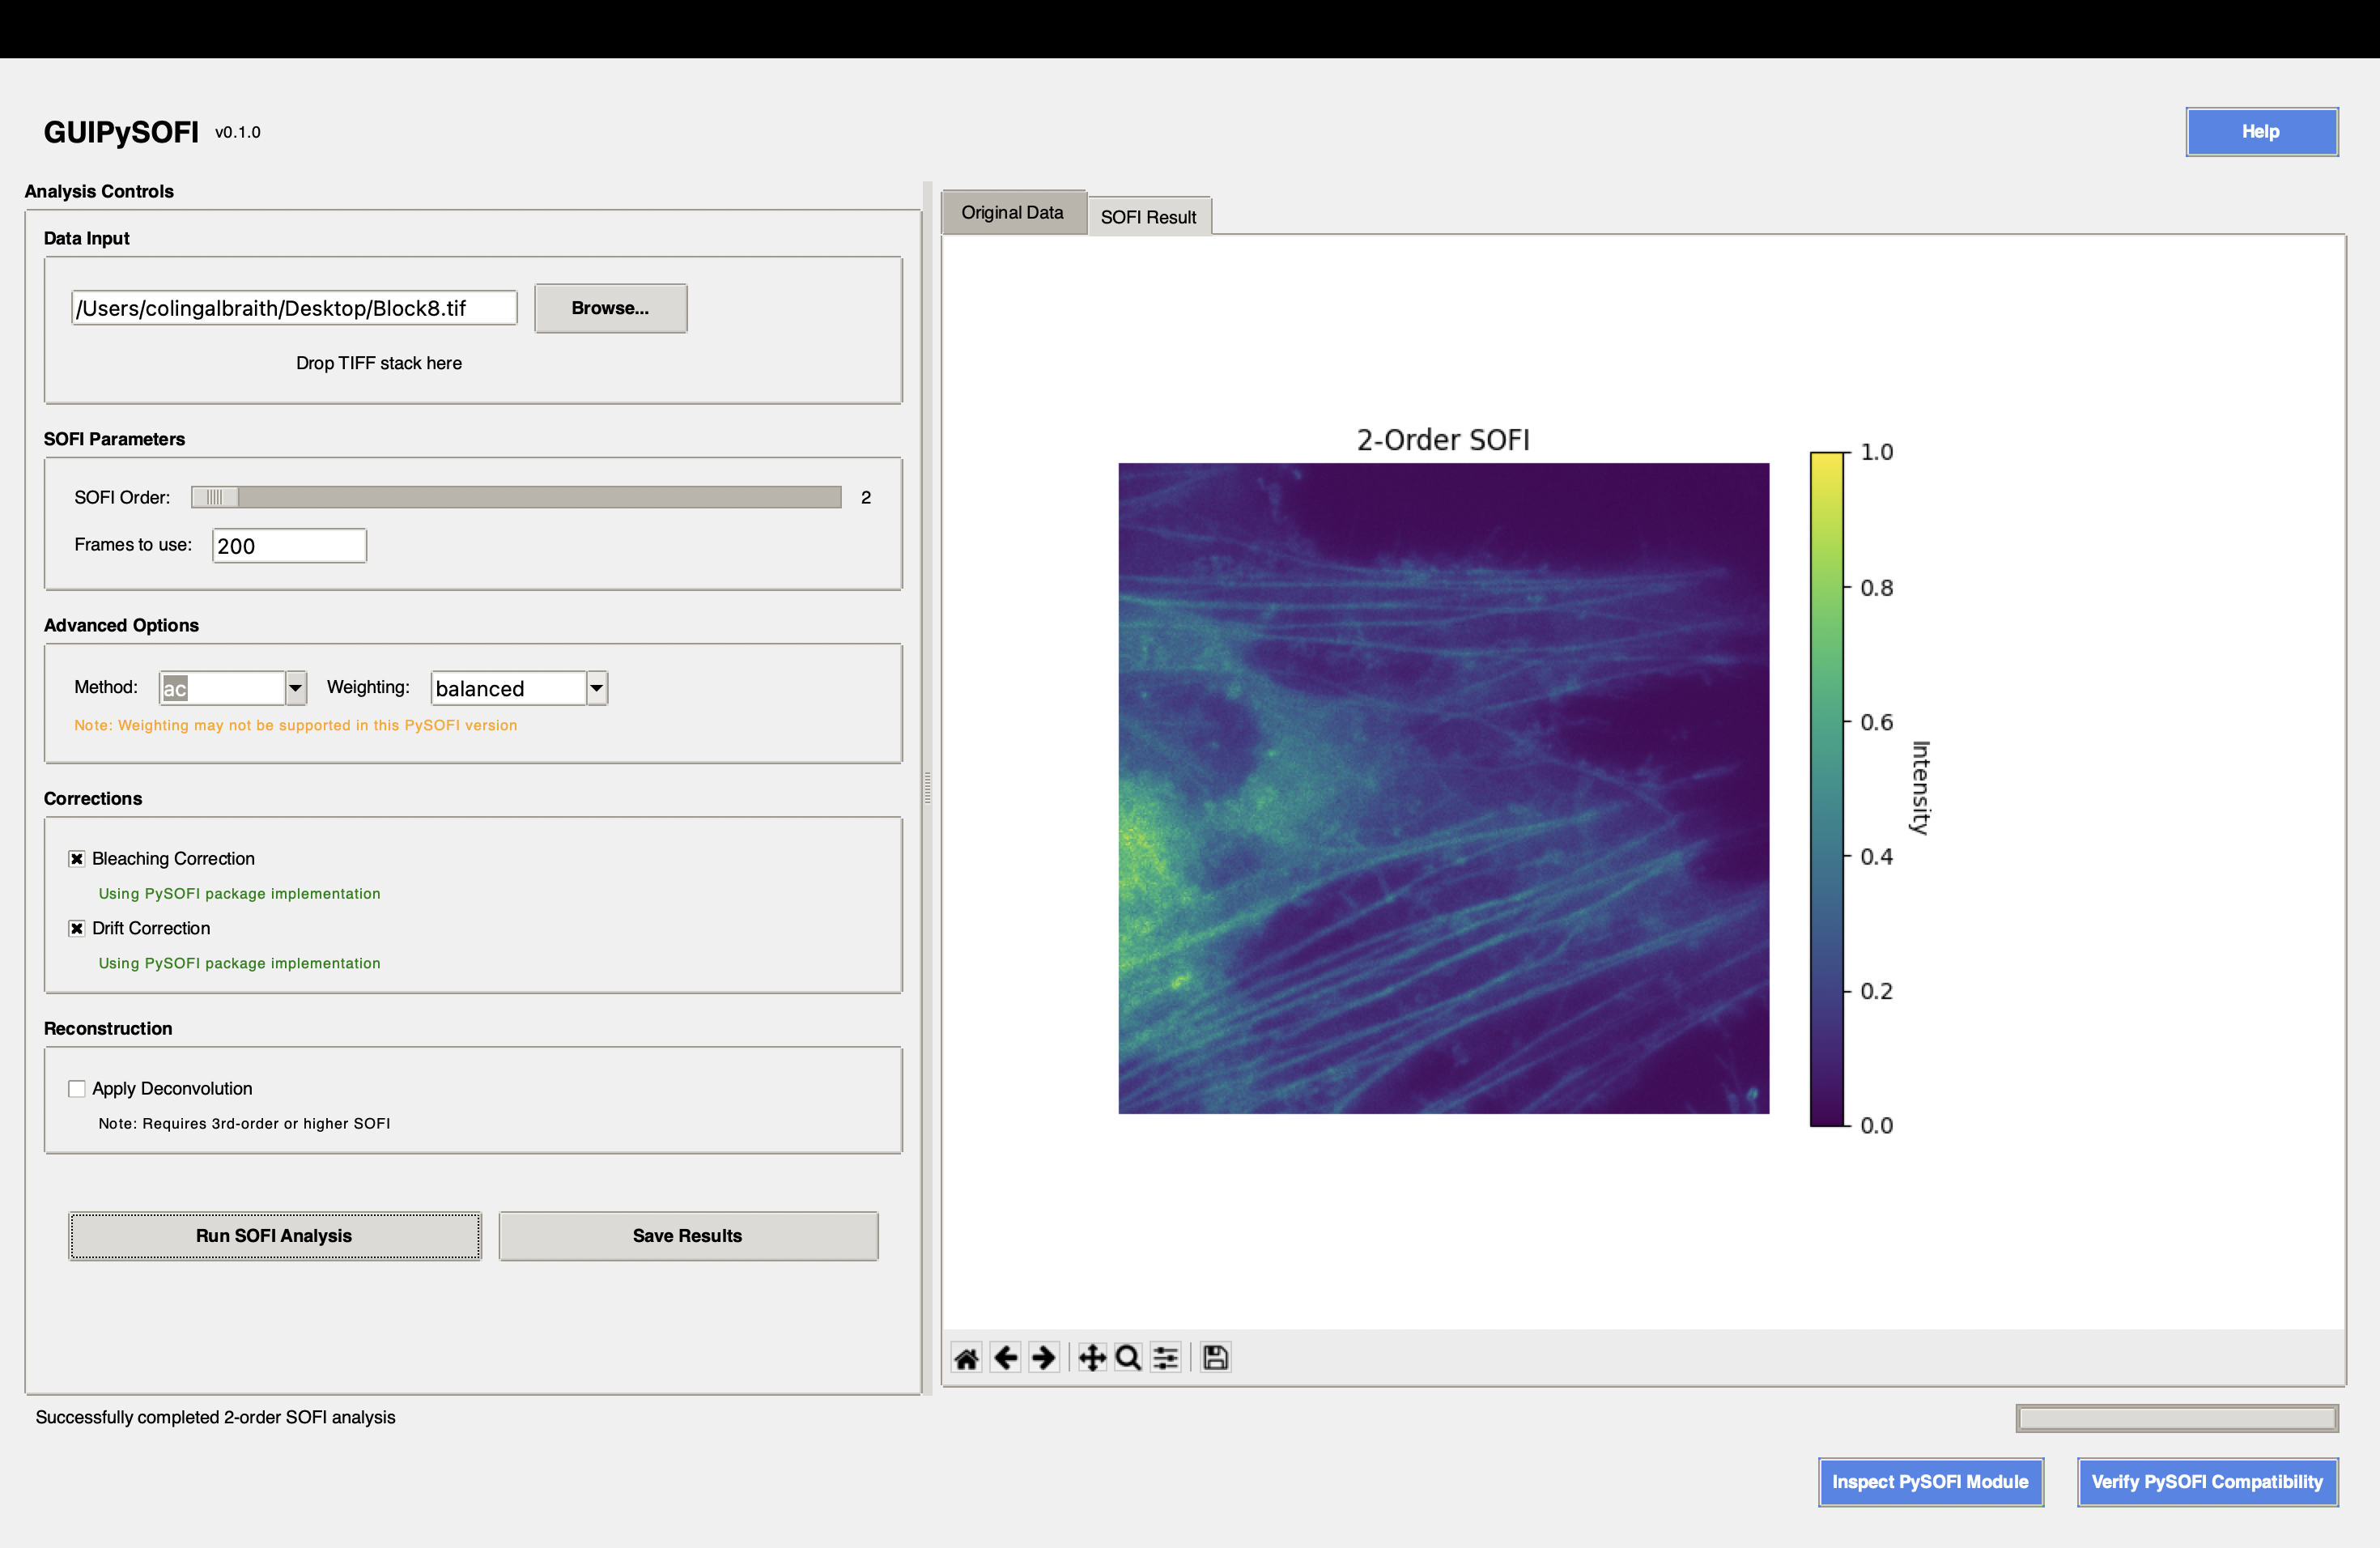Toggle the Bleaching Correction checkbox
The height and width of the screenshot is (1548, 2380).
77,858
